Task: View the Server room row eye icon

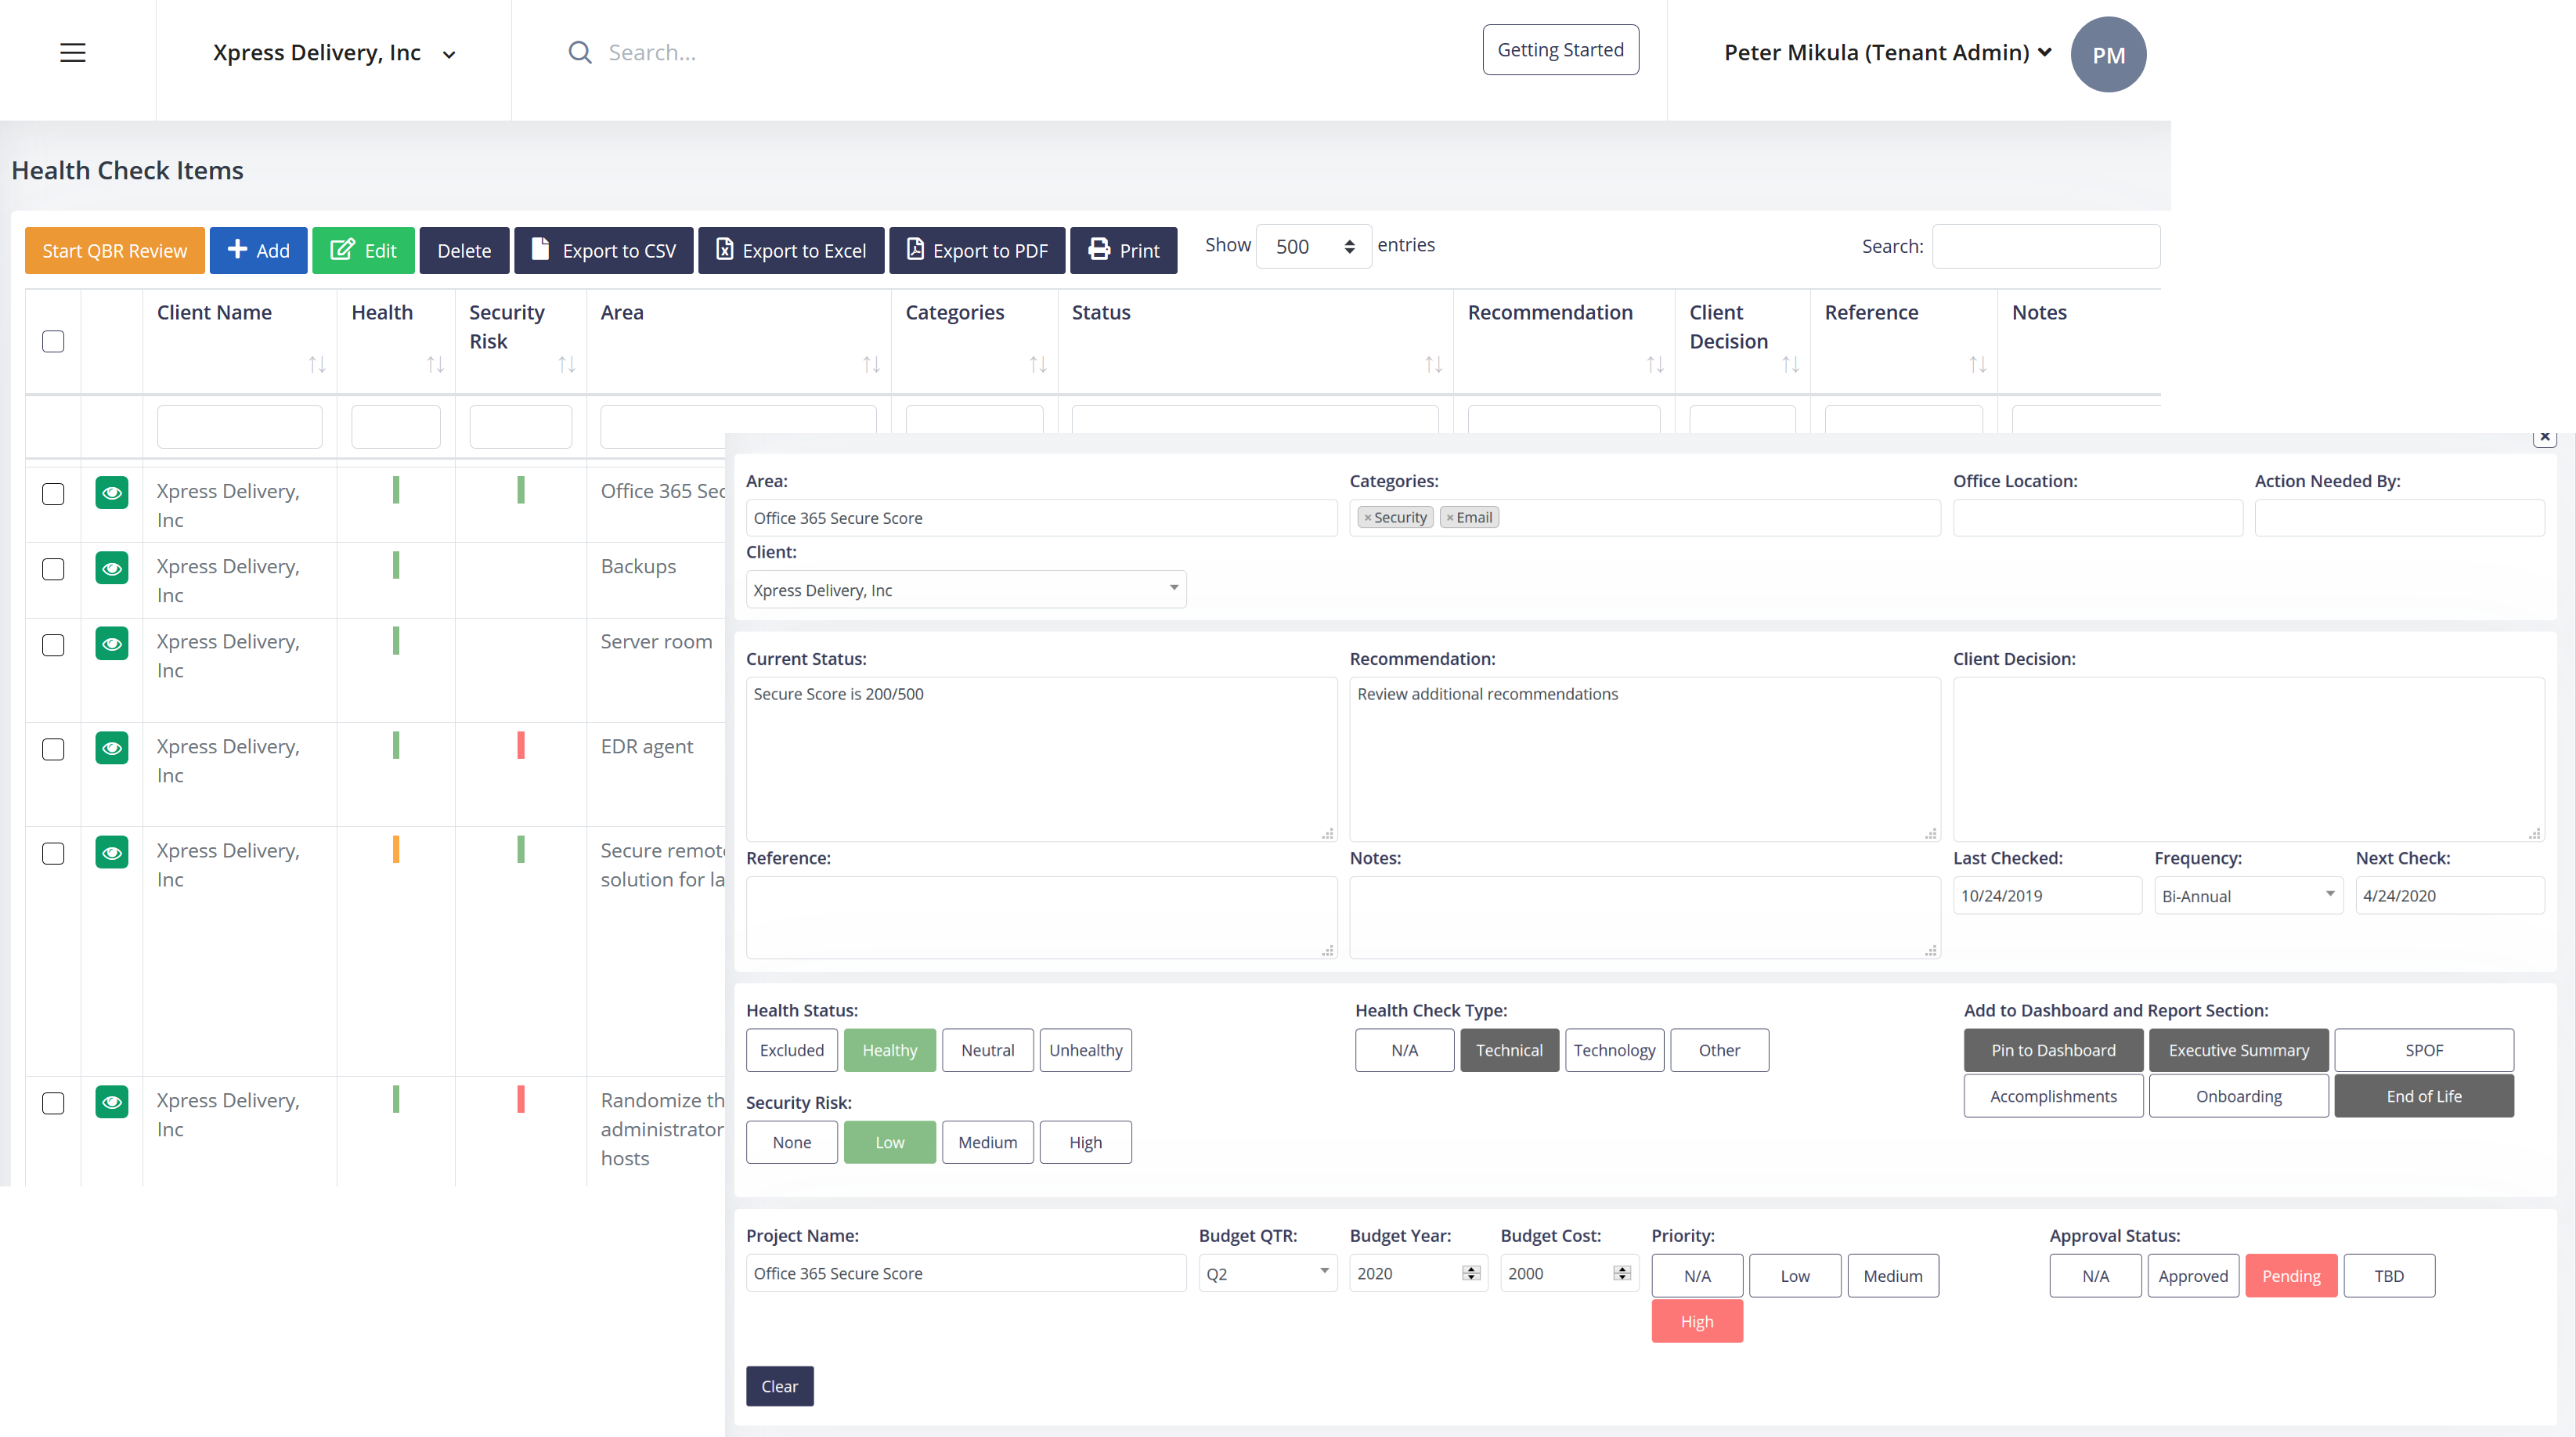Action: (112, 643)
